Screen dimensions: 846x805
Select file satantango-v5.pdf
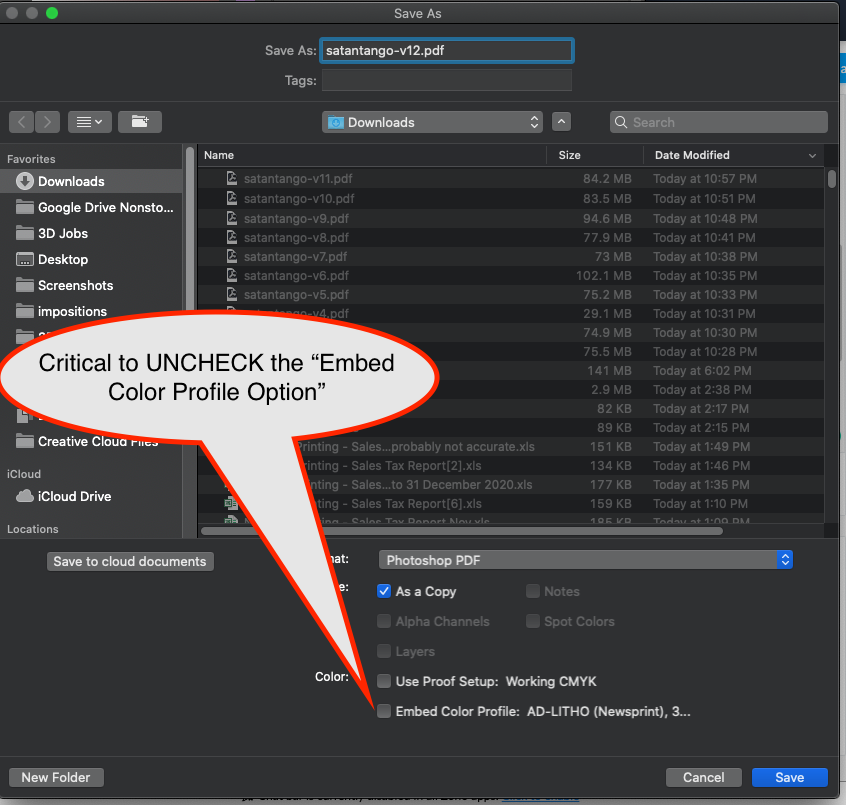[510, 295]
